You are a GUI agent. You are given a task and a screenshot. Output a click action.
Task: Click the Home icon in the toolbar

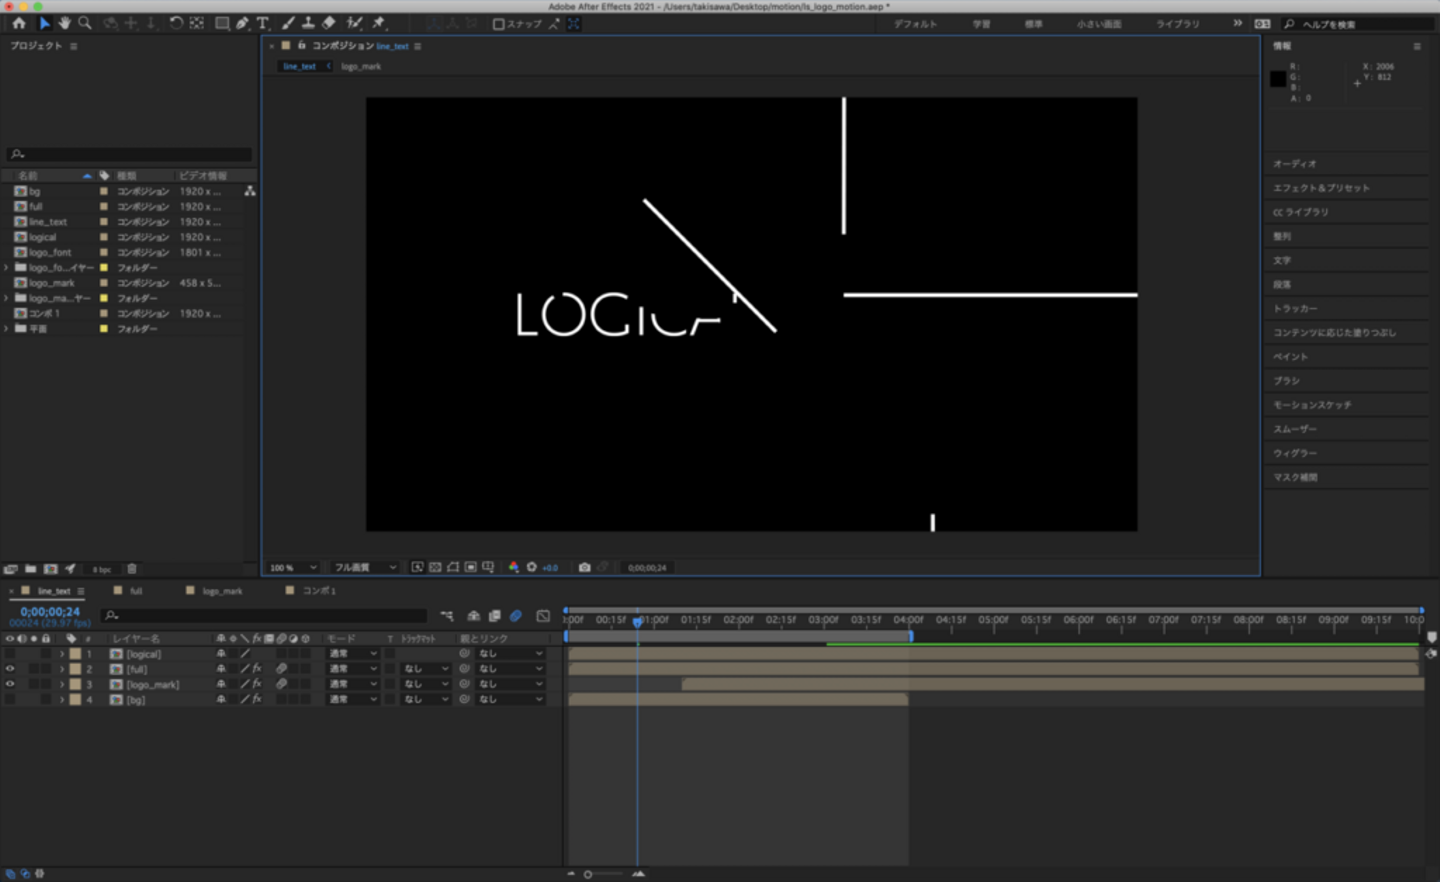tap(19, 23)
